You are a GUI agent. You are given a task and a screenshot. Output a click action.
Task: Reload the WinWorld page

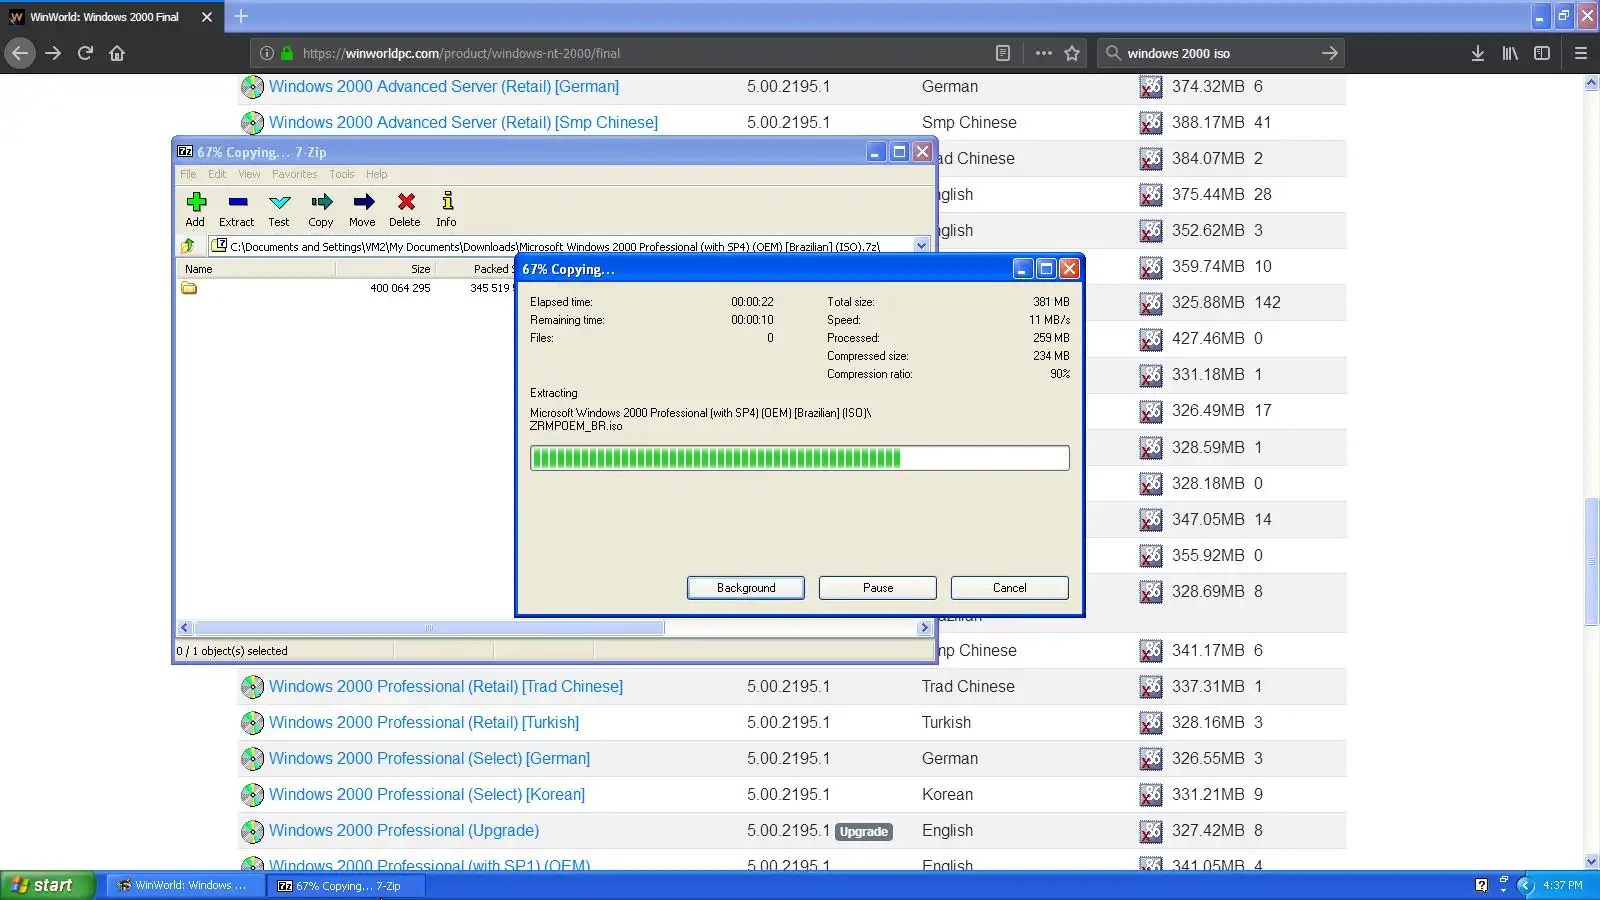pyautogui.click(x=85, y=53)
